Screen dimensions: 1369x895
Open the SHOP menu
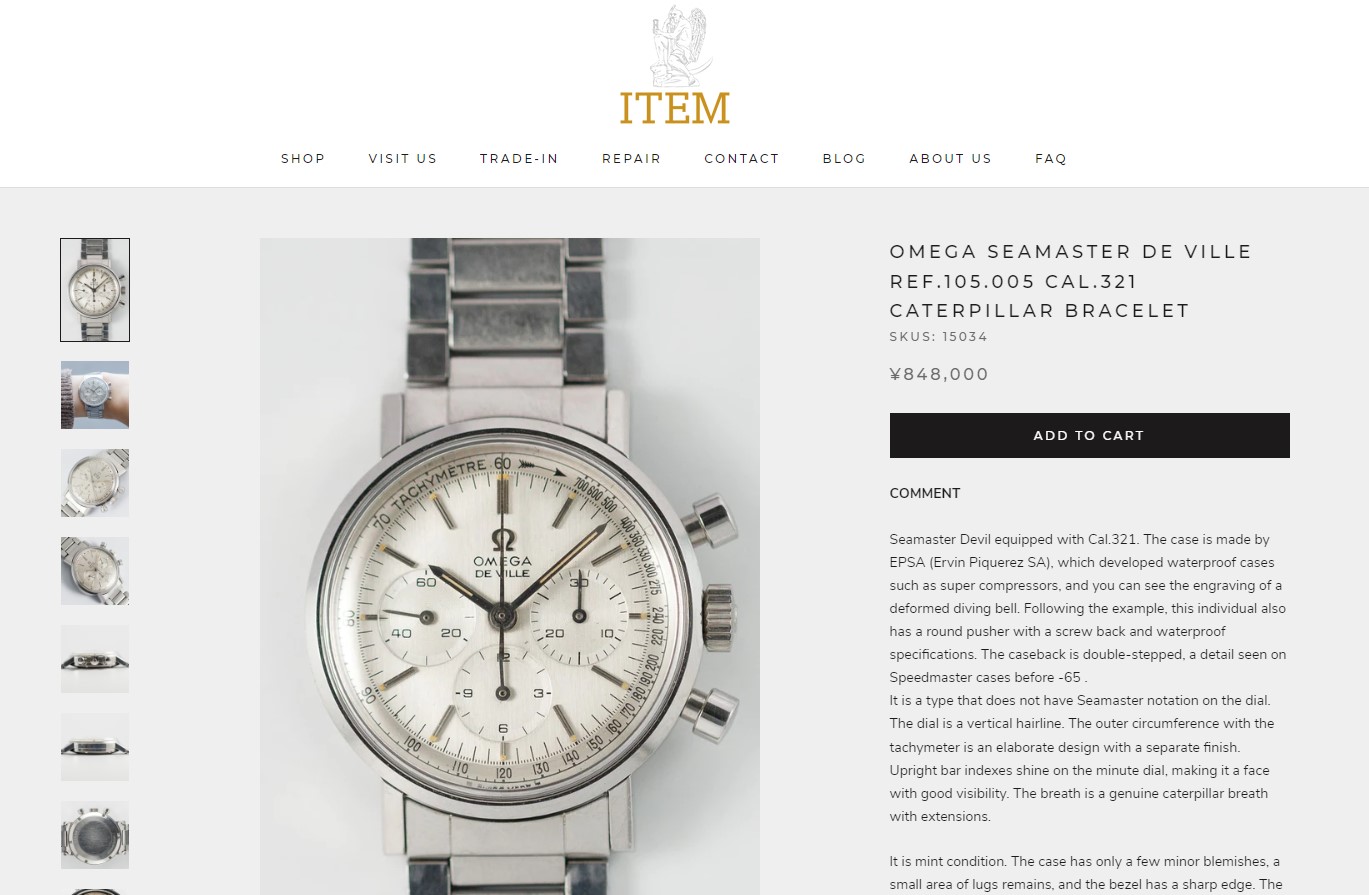(x=303, y=158)
